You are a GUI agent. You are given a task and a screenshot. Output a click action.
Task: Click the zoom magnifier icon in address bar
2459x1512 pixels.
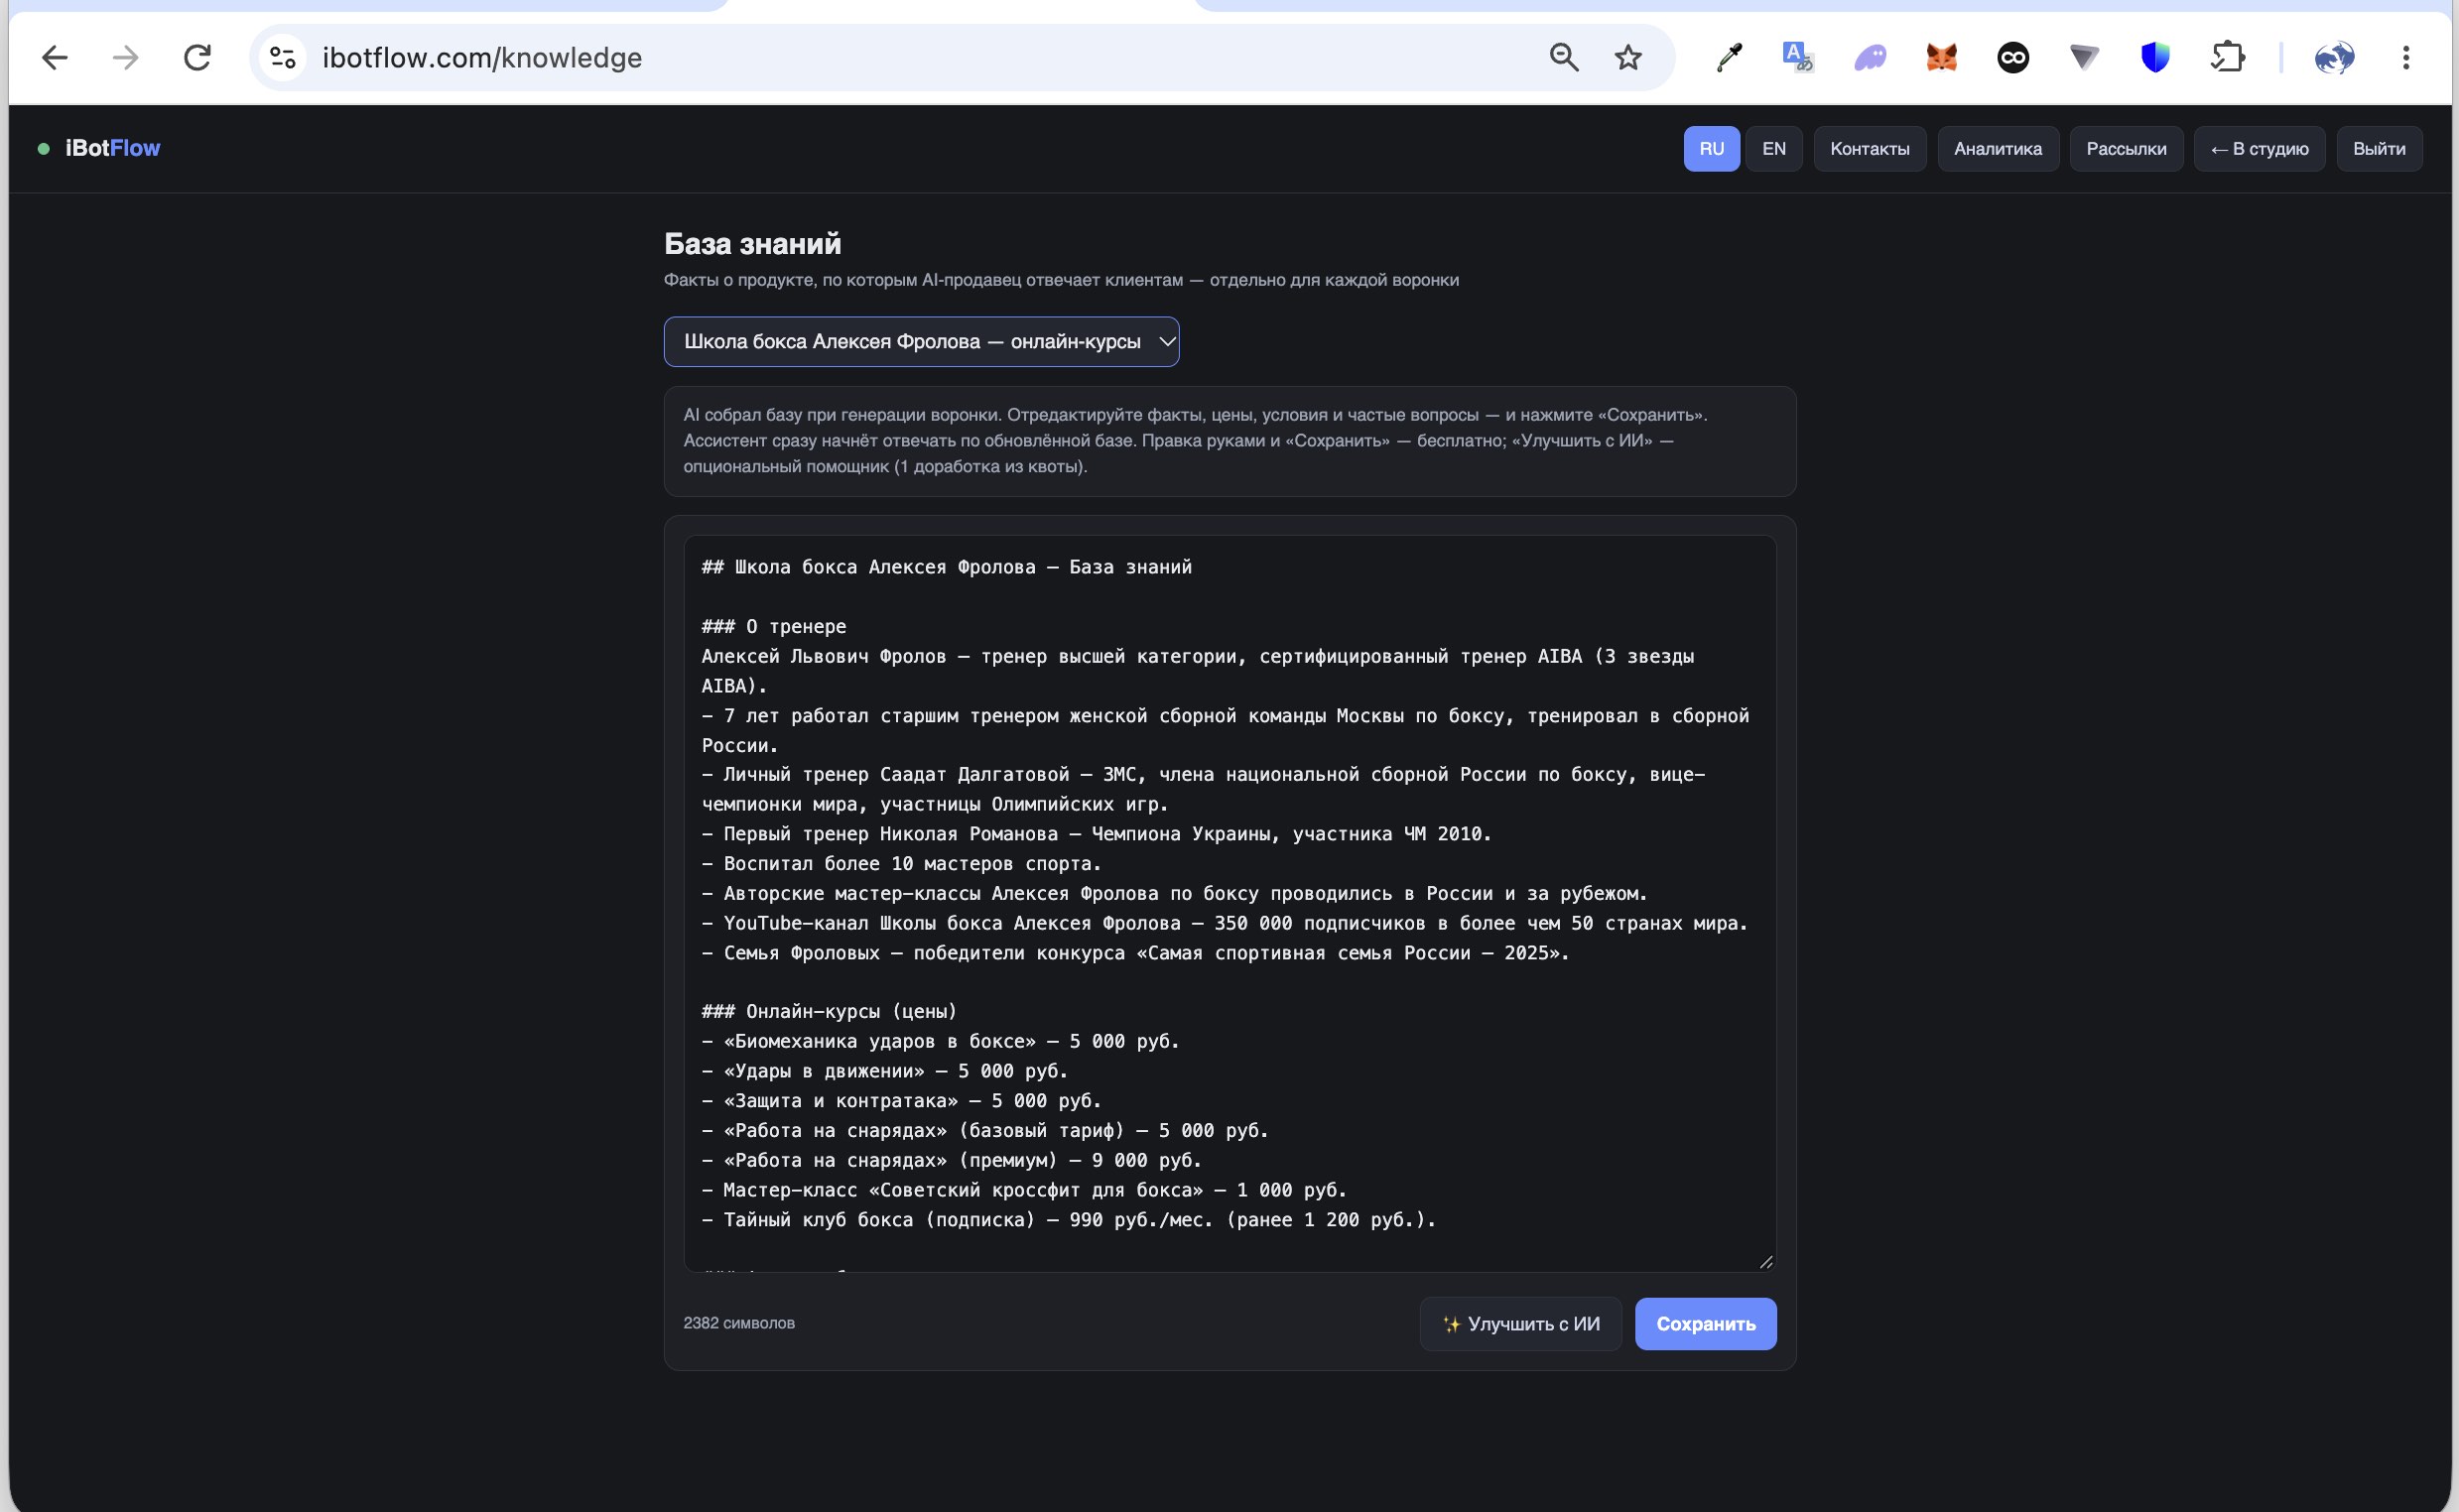pos(1564,58)
